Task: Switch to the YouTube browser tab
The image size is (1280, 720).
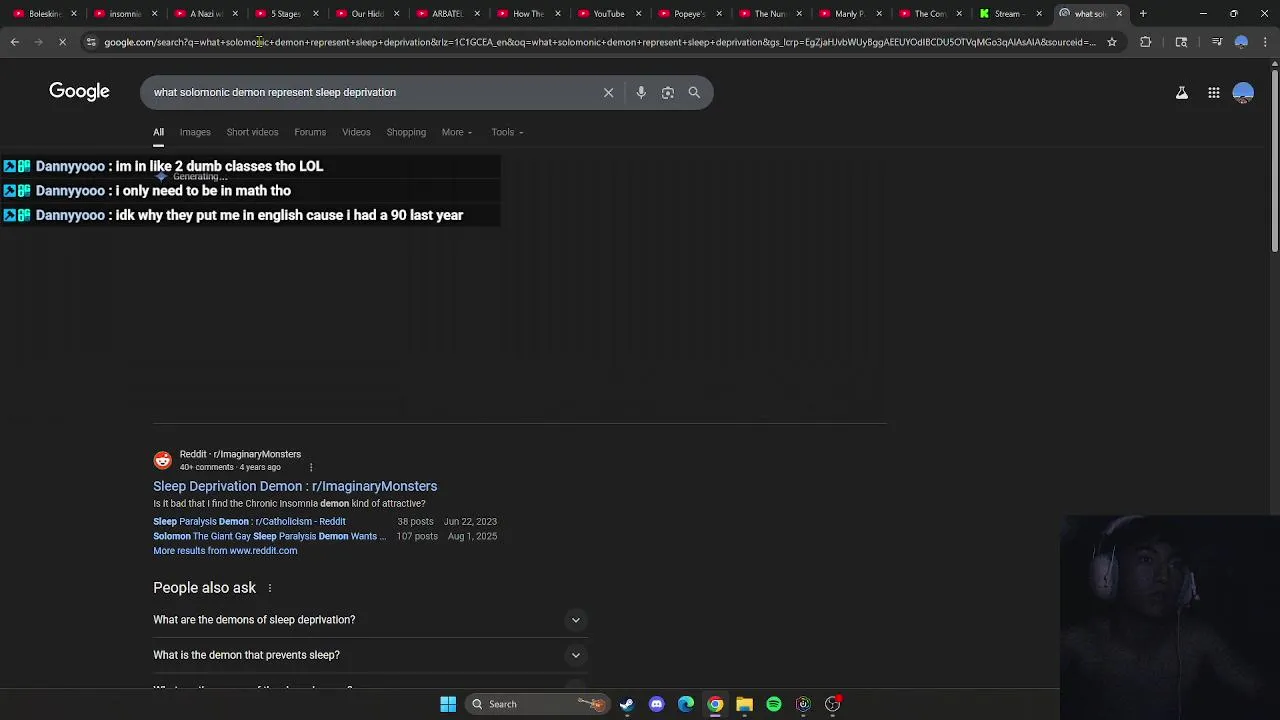Action: click(x=608, y=14)
